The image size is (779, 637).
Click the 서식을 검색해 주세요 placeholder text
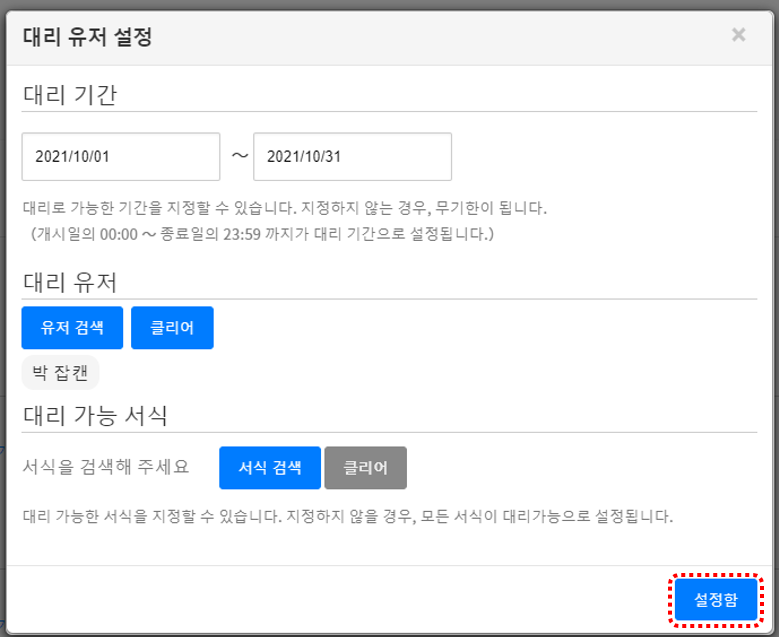(x=105, y=467)
